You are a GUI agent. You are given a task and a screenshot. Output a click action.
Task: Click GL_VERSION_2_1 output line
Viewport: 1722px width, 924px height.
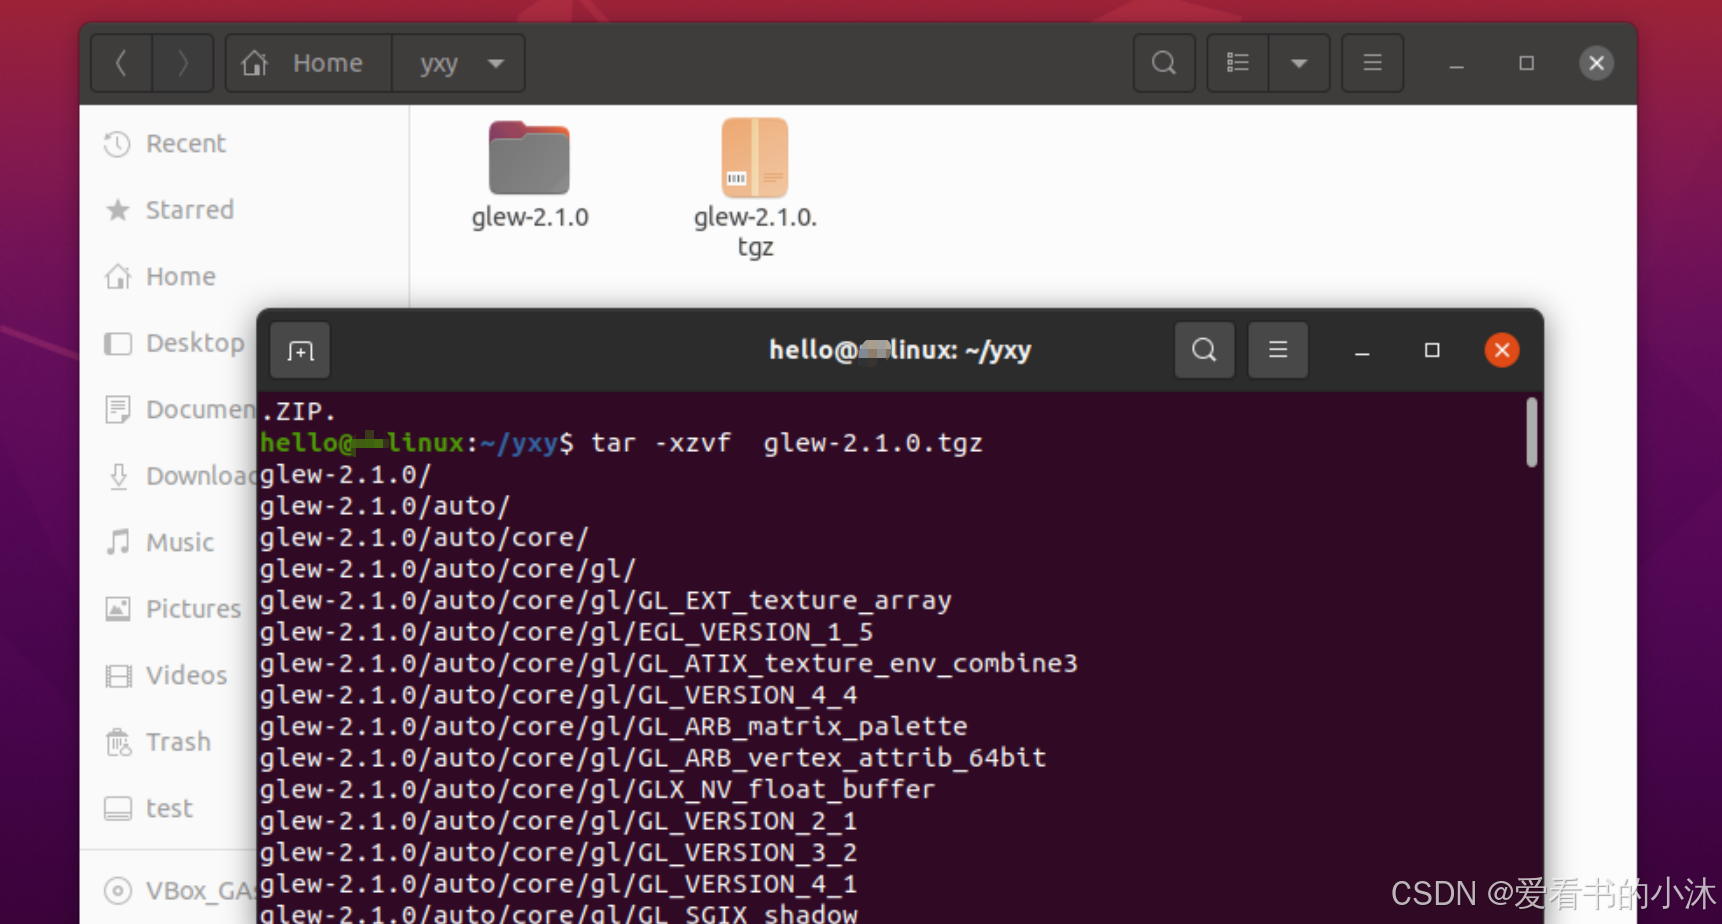[558, 821]
